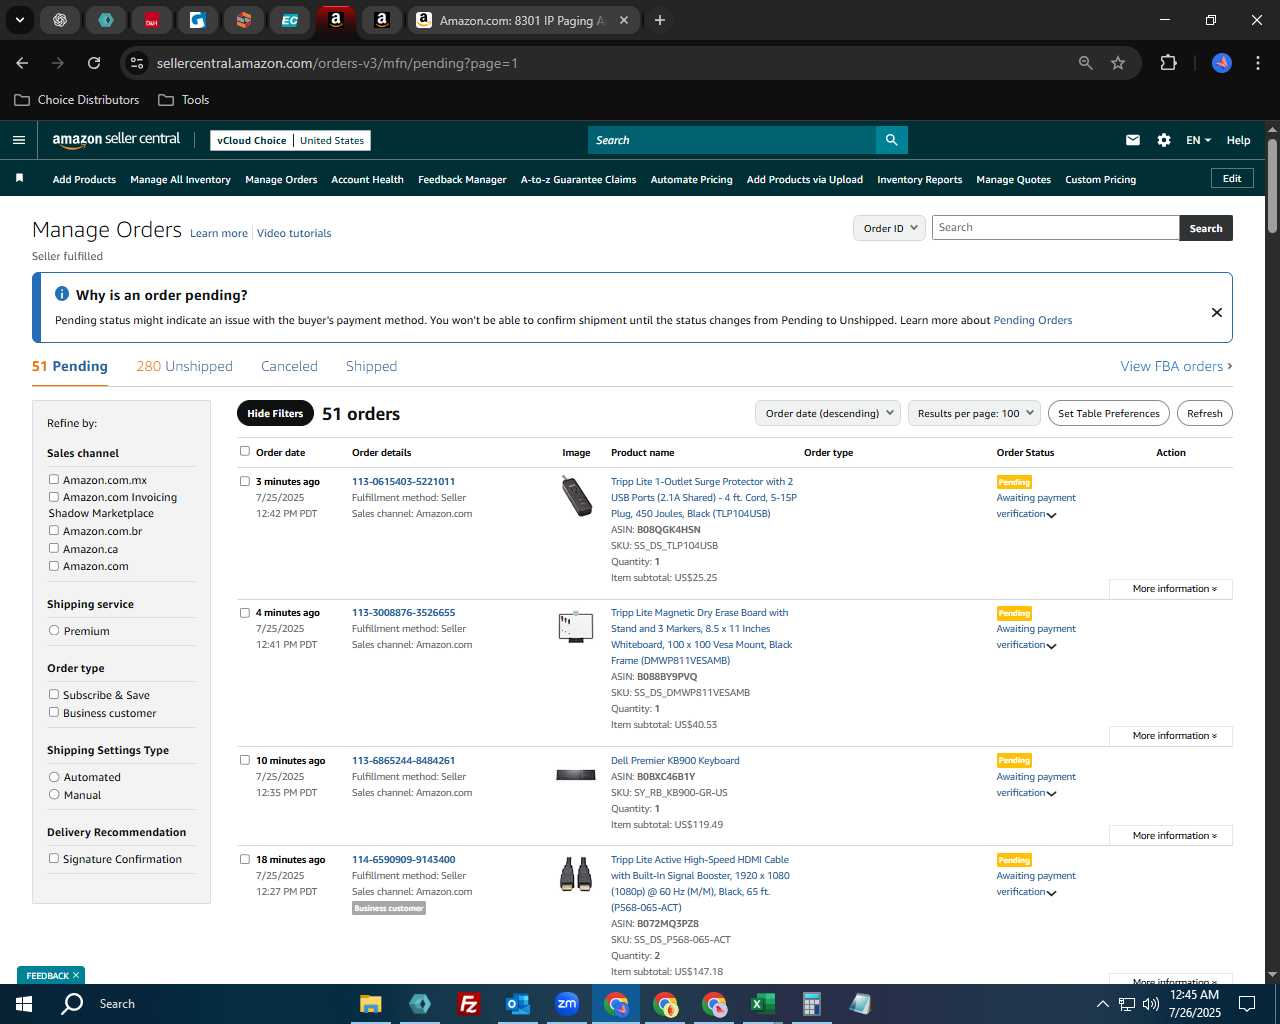
Task: Click the blue info icon in banner
Action: coord(62,294)
